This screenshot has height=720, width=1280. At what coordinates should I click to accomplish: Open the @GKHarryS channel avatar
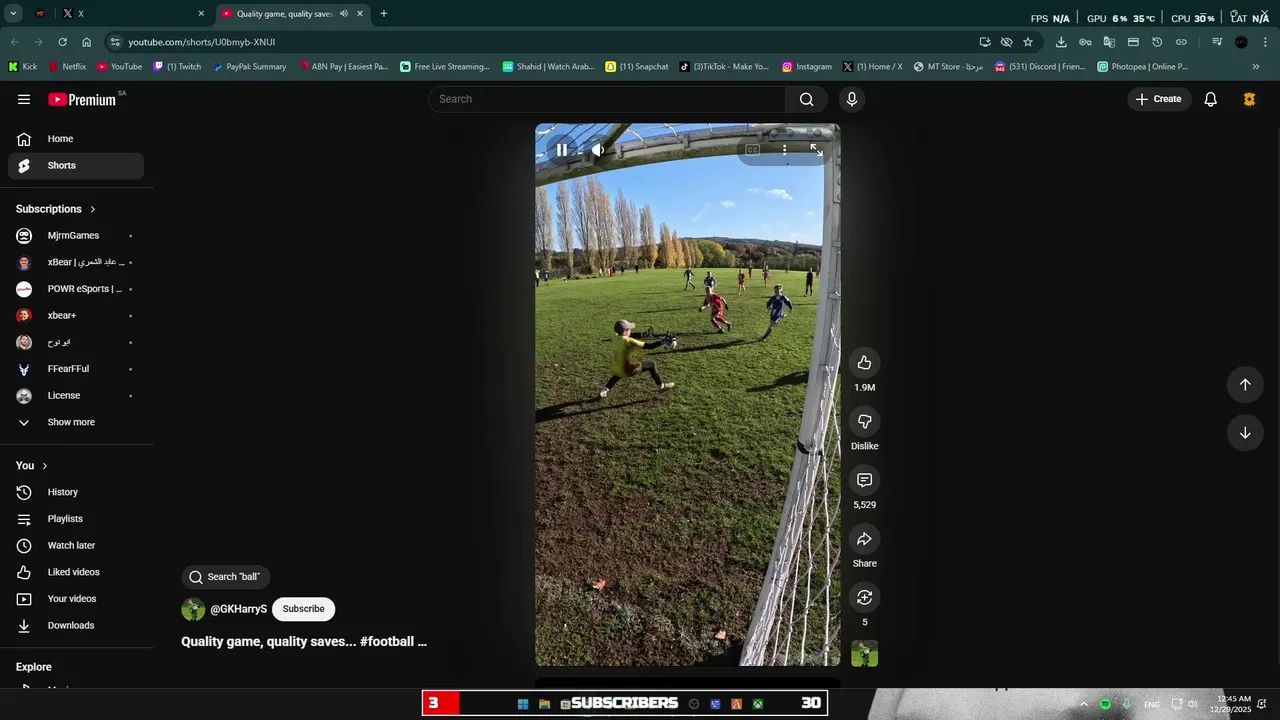pyautogui.click(x=193, y=609)
